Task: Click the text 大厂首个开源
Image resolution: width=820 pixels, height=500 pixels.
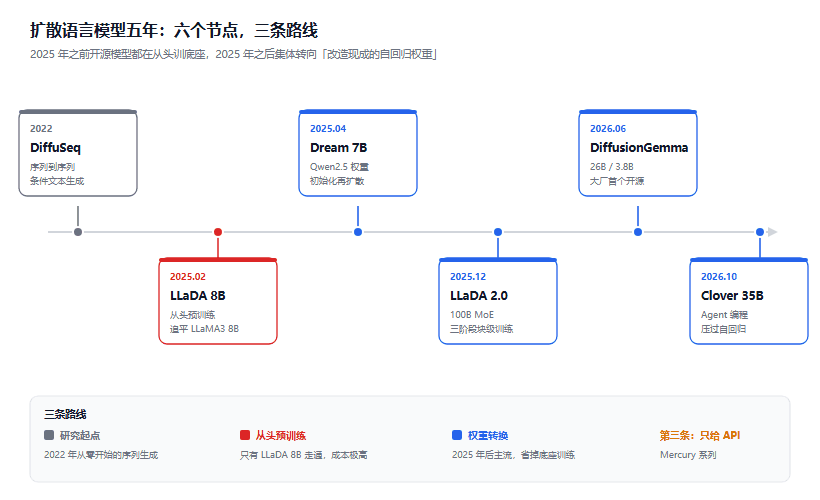Action: 617,181
